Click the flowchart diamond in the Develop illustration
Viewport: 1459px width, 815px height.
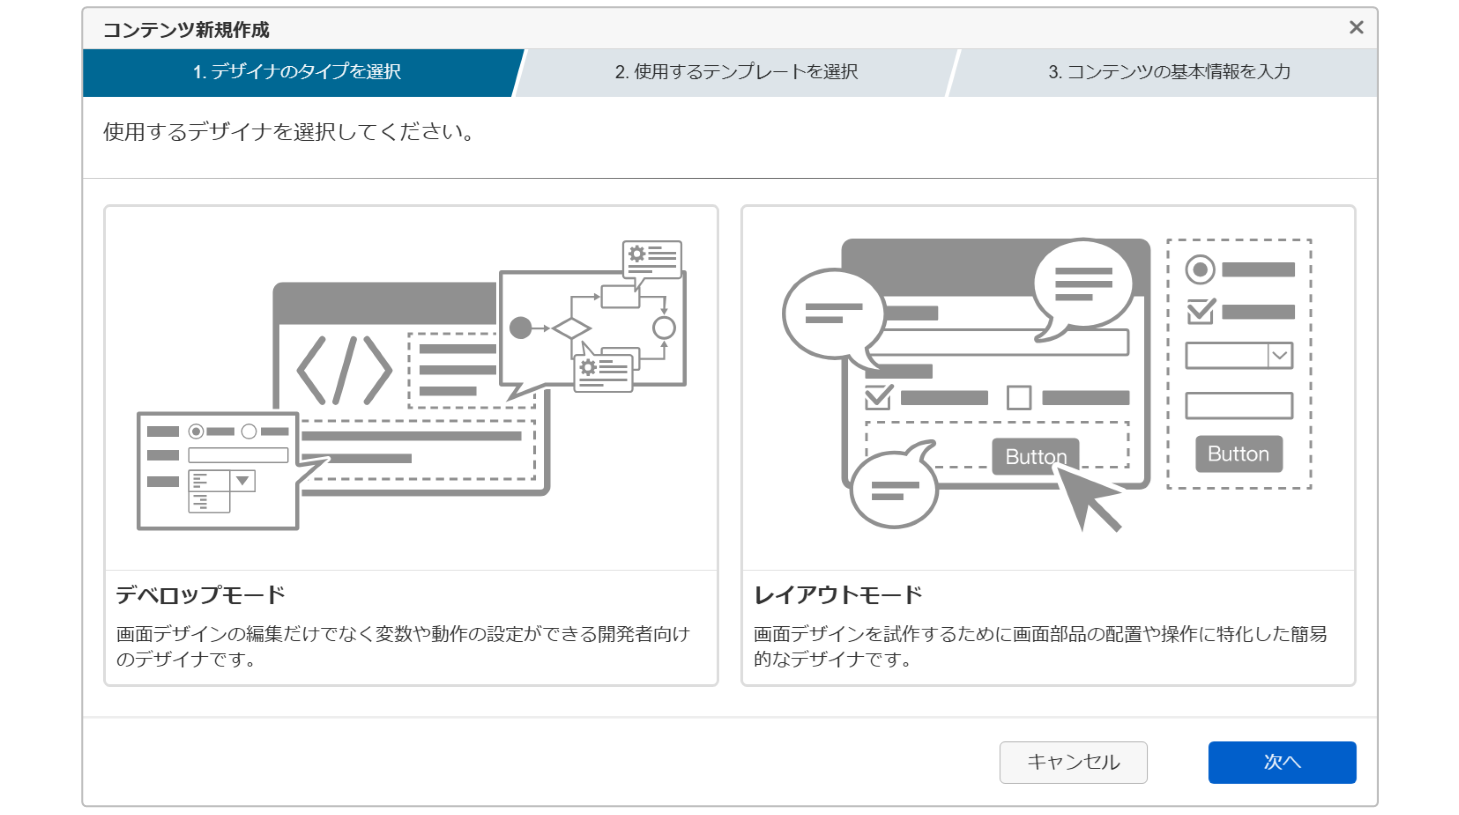point(571,328)
